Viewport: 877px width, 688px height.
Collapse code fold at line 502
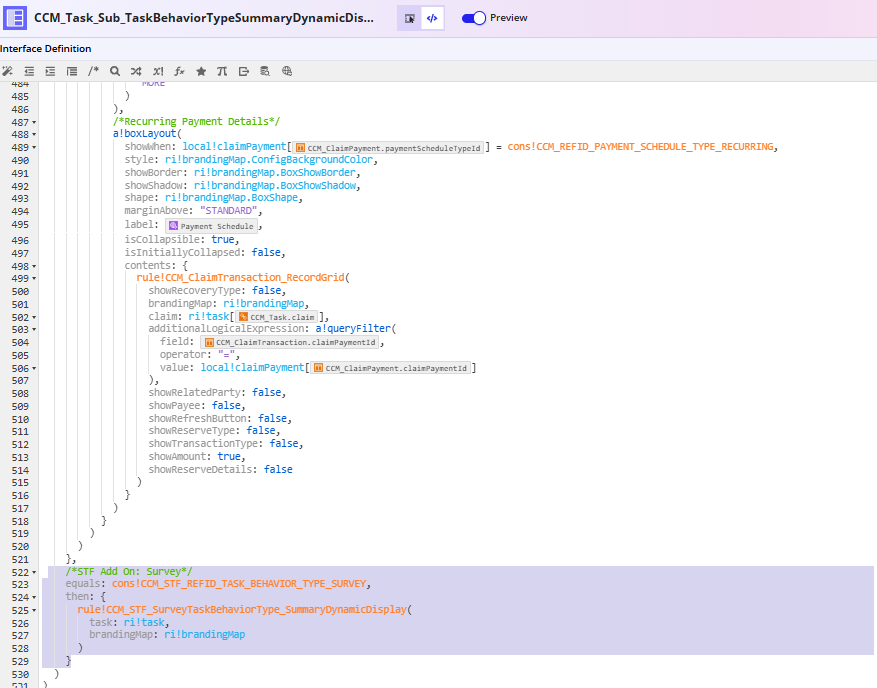(34, 318)
